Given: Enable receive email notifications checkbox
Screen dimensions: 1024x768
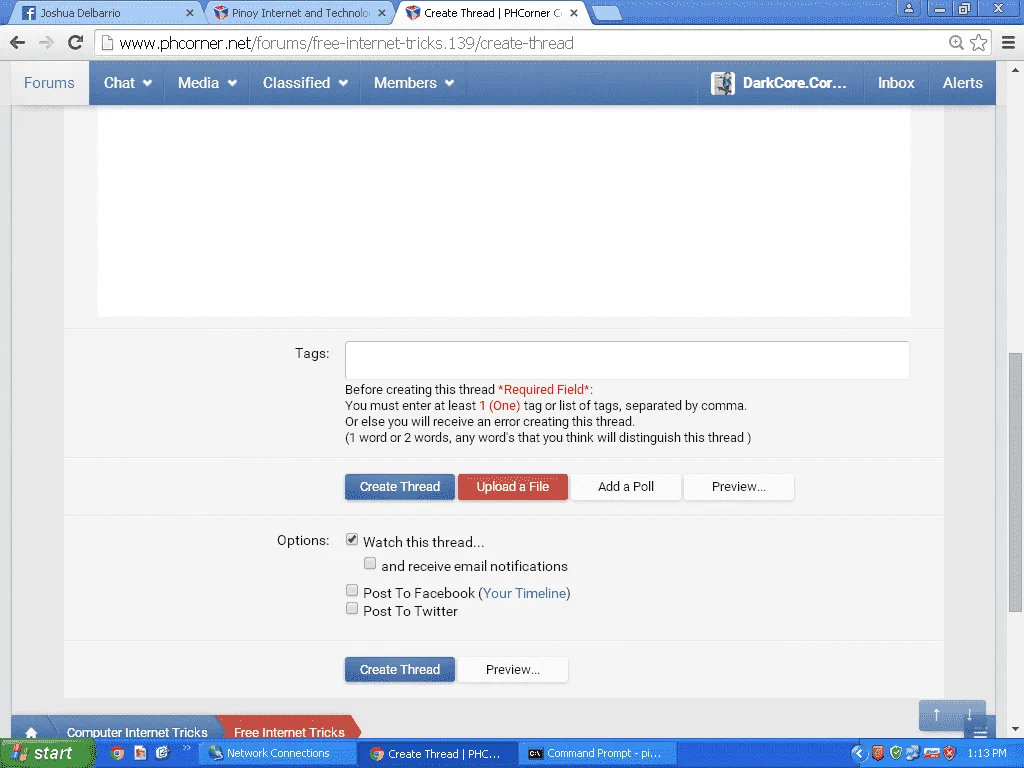Looking at the screenshot, I should click(x=370, y=563).
